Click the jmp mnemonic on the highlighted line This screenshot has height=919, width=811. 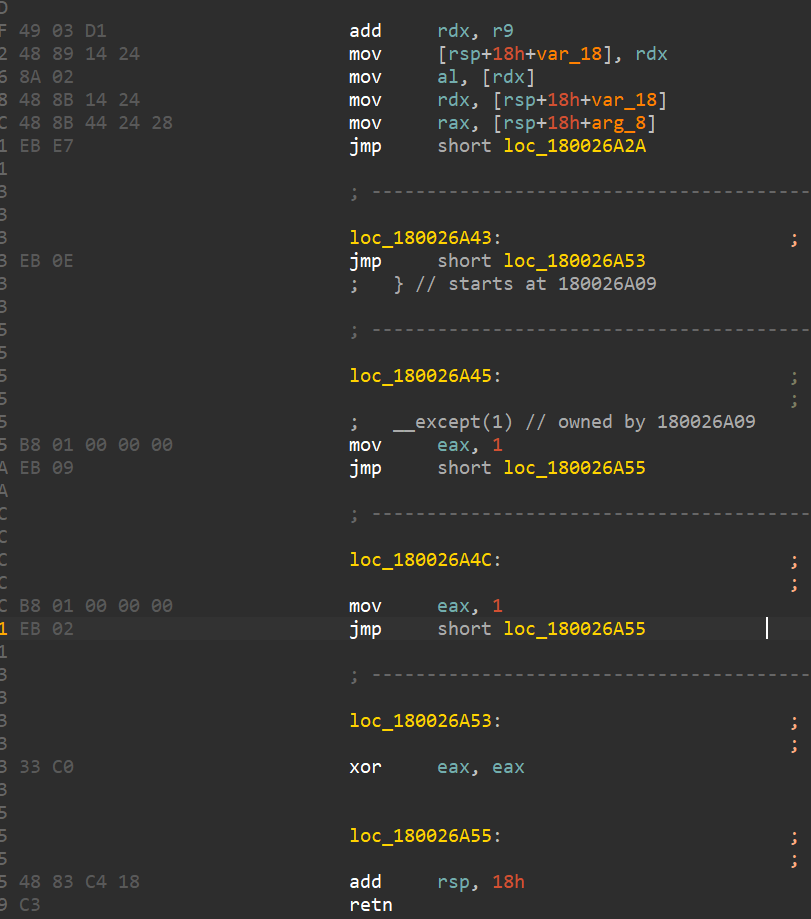(366, 629)
